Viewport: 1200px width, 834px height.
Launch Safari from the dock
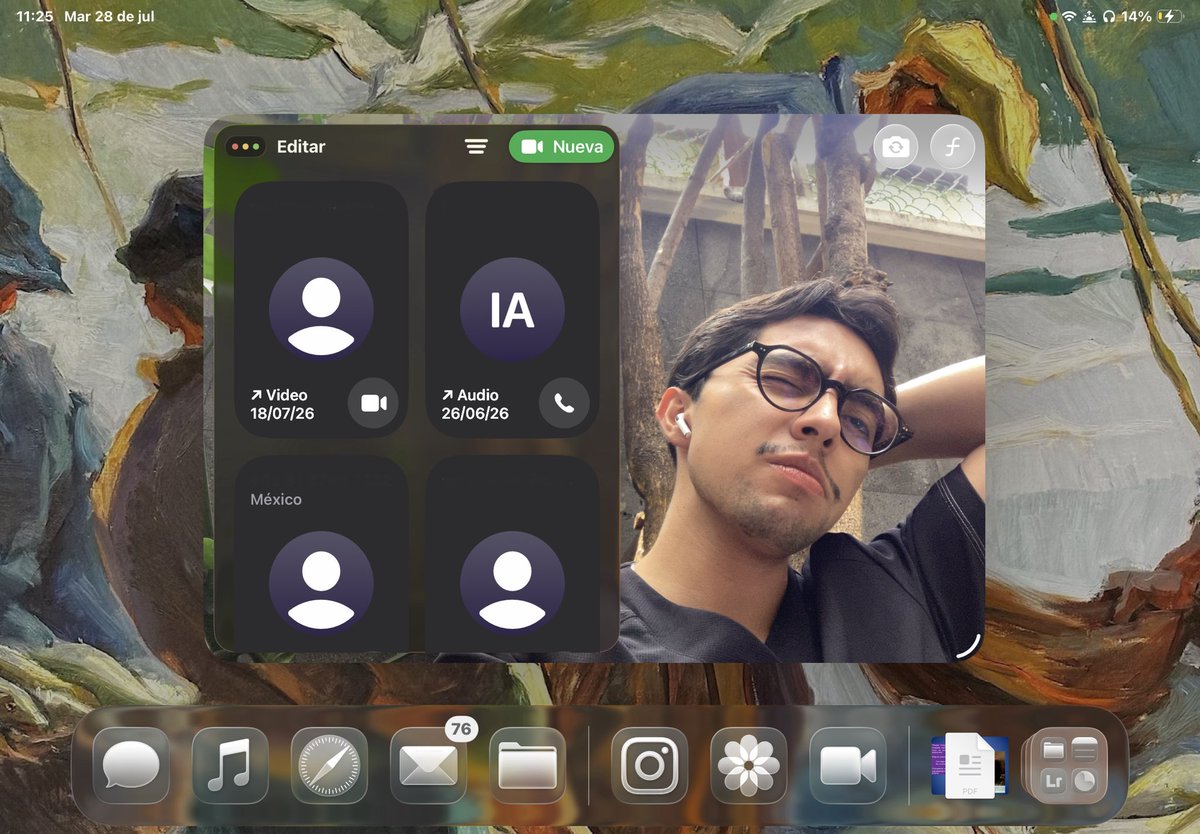click(x=329, y=766)
